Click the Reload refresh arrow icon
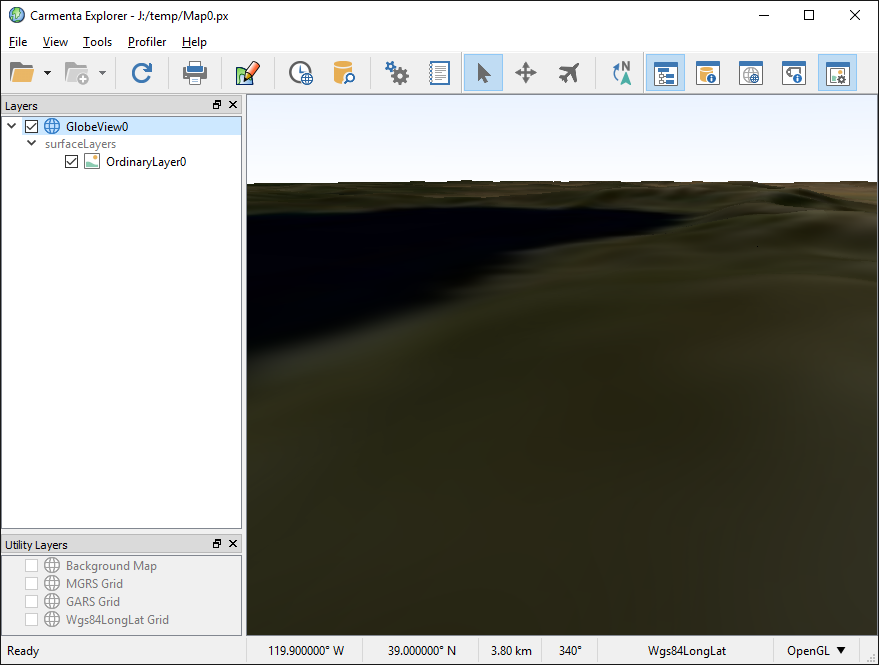 [142, 73]
